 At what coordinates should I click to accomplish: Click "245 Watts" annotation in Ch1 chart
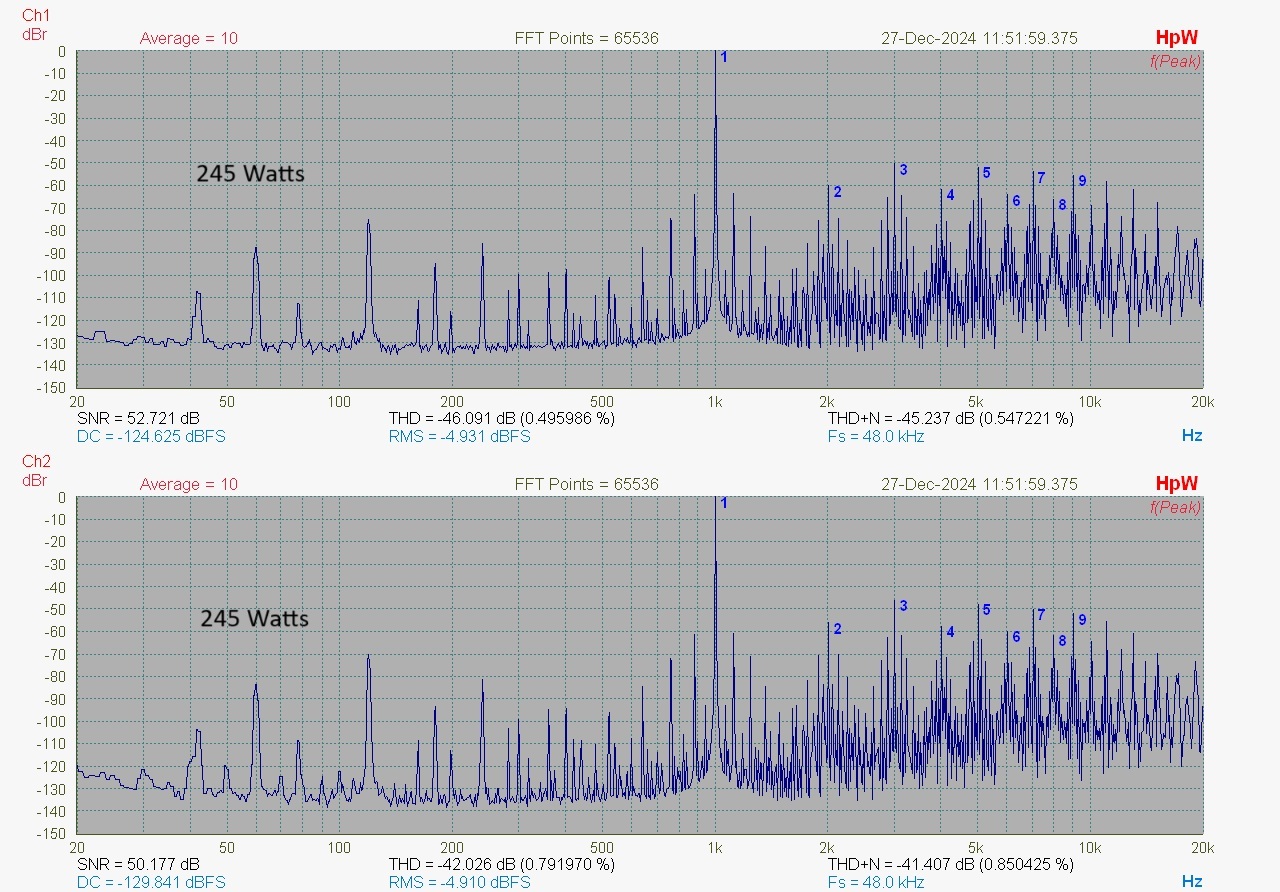pyautogui.click(x=250, y=173)
